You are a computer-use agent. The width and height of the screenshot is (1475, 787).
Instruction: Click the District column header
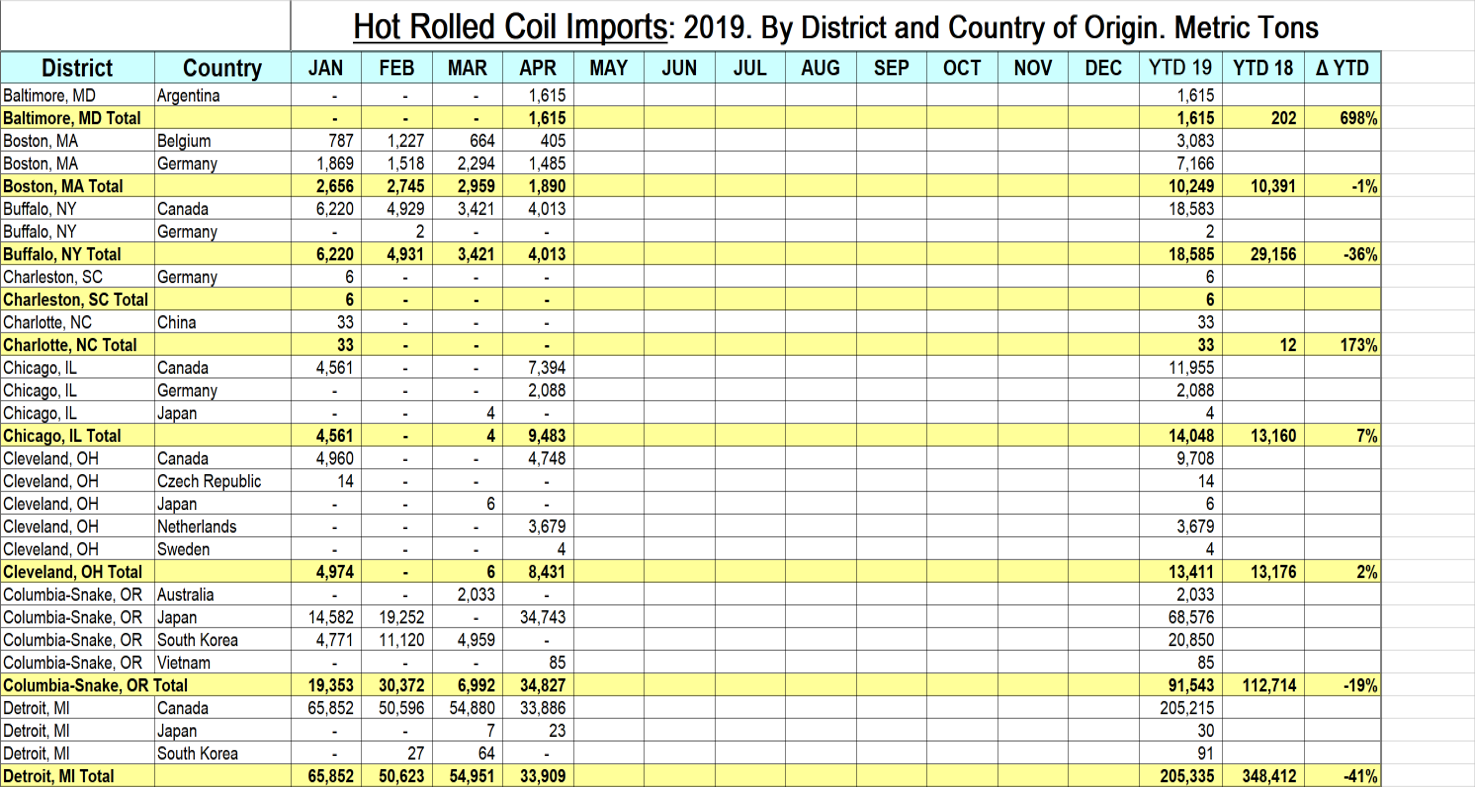pyautogui.click(x=77, y=68)
